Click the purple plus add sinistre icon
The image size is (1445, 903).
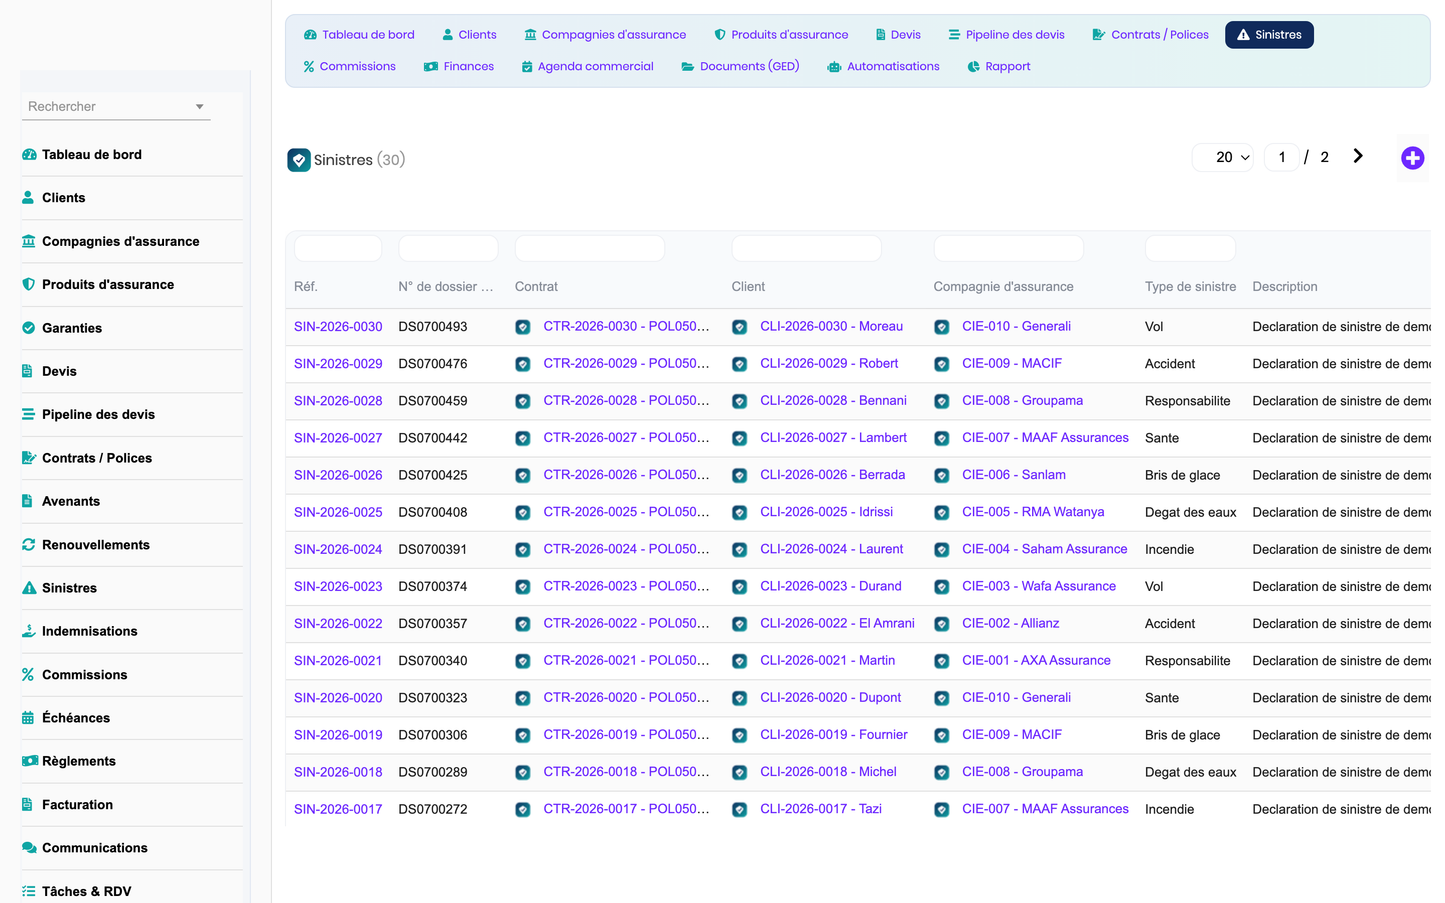1412,158
